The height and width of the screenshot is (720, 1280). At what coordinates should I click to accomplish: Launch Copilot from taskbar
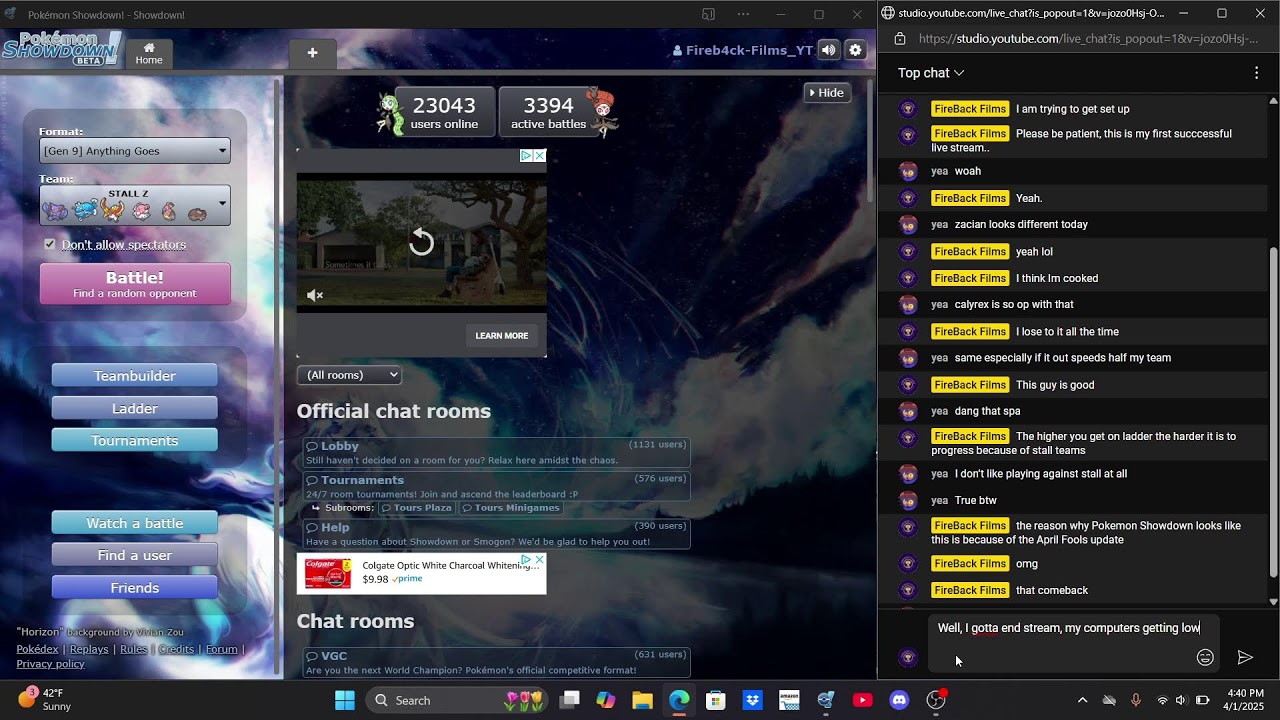click(606, 700)
